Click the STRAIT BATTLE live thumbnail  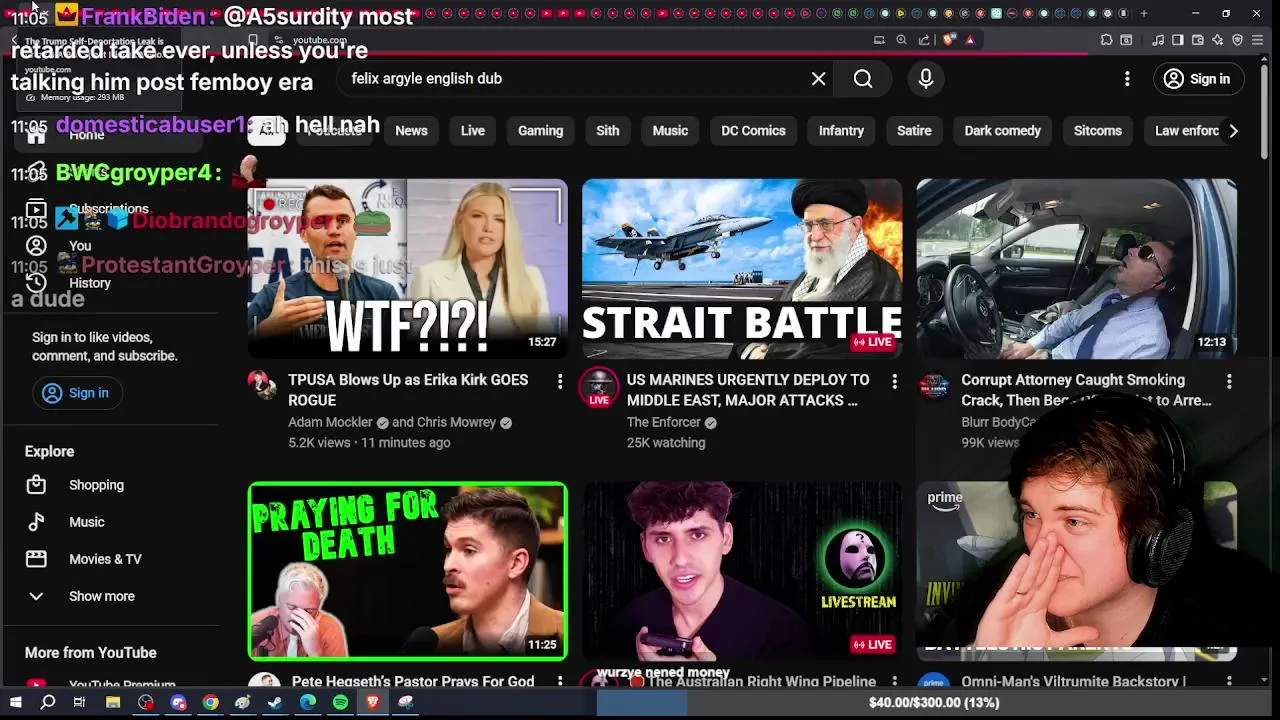742,269
